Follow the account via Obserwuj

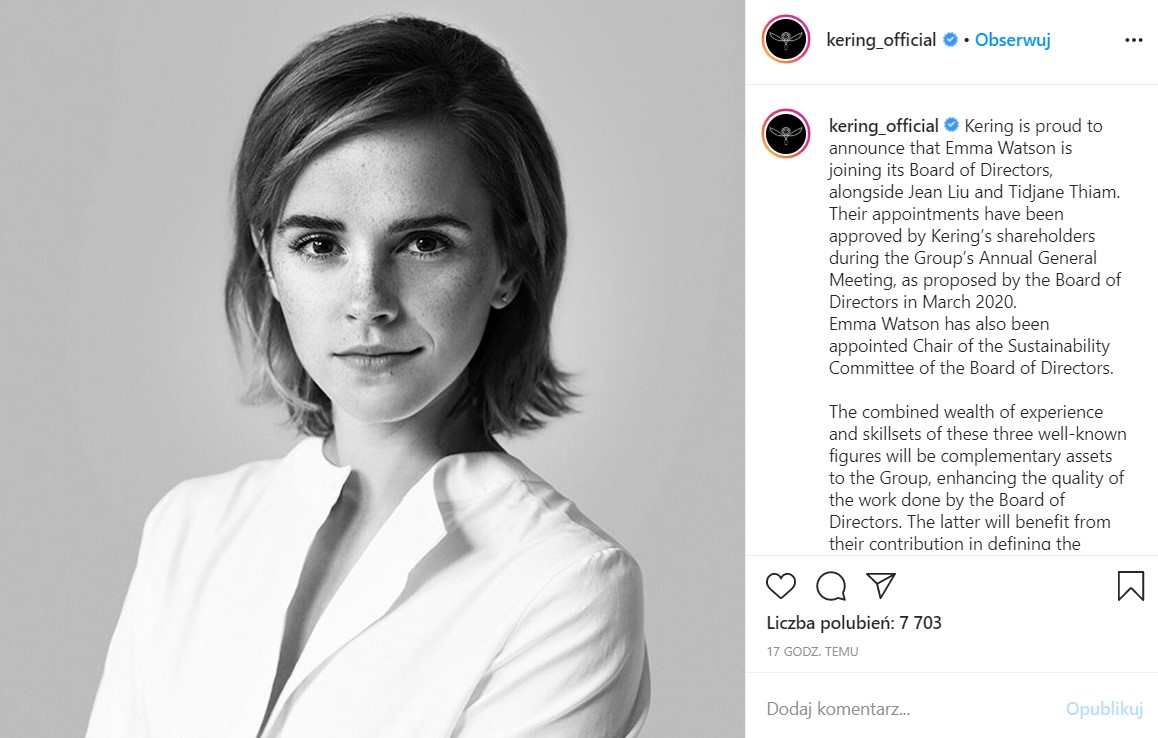(1012, 41)
